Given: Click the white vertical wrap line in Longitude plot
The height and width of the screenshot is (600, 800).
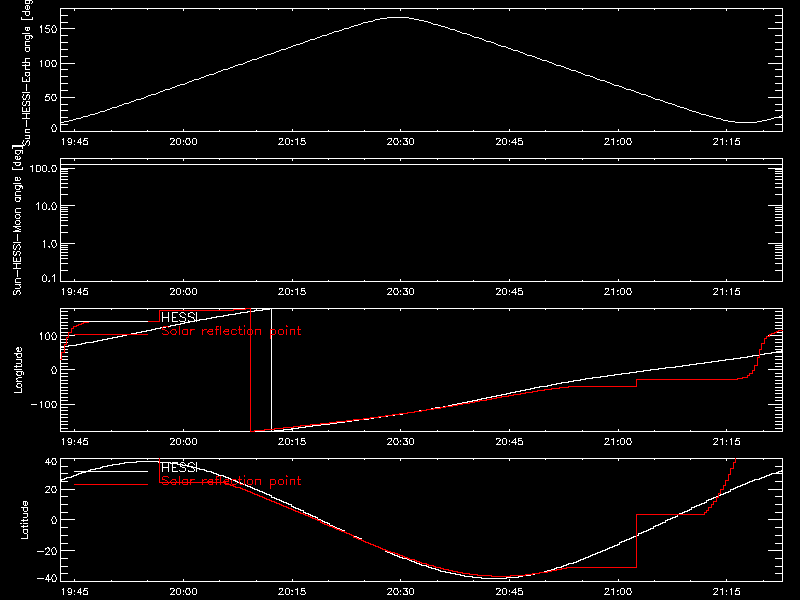Looking at the screenshot, I should (x=271, y=369).
